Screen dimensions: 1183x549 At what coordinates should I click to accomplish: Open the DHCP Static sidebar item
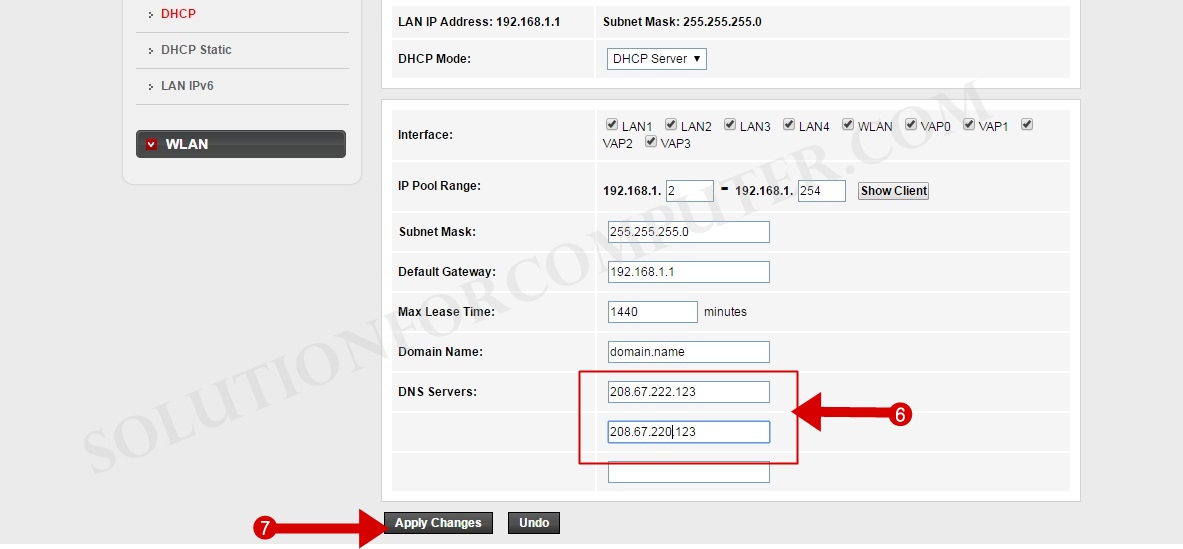click(196, 50)
